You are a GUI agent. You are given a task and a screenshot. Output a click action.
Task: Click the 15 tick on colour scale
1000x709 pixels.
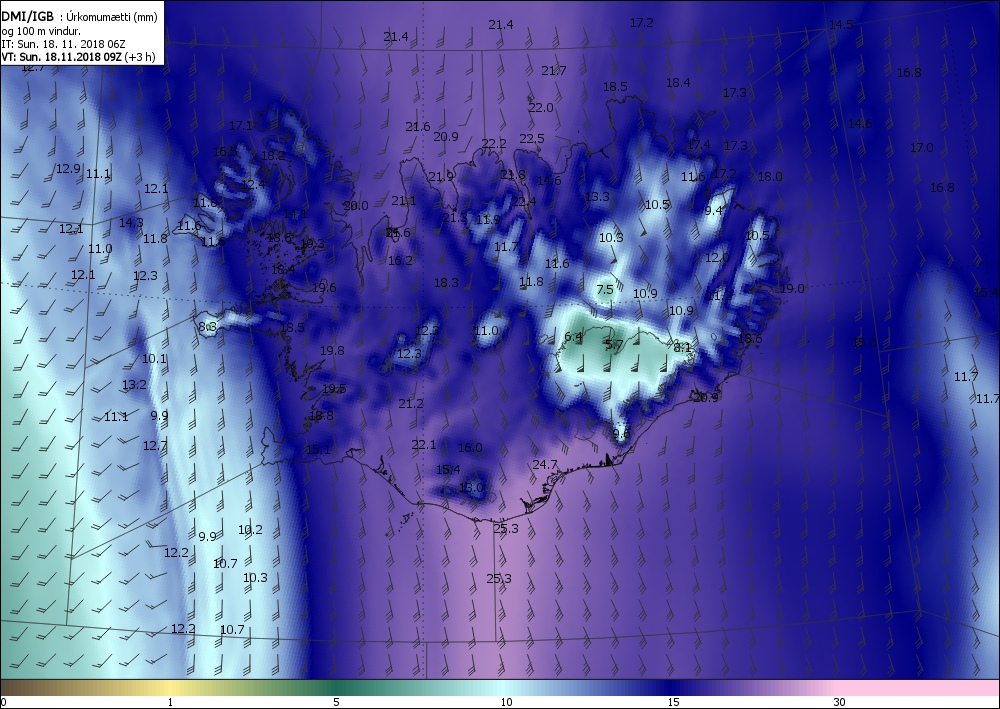[x=673, y=702]
